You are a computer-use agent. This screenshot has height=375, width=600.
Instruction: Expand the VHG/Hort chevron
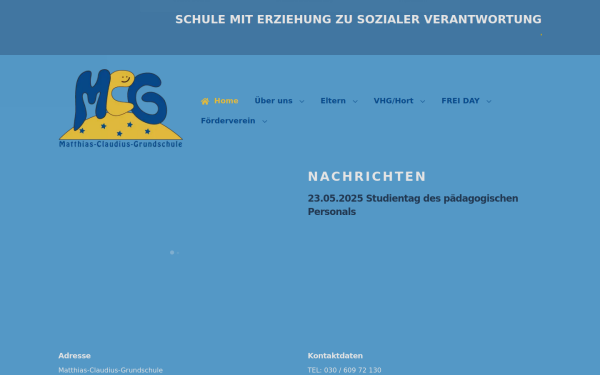[422, 101]
